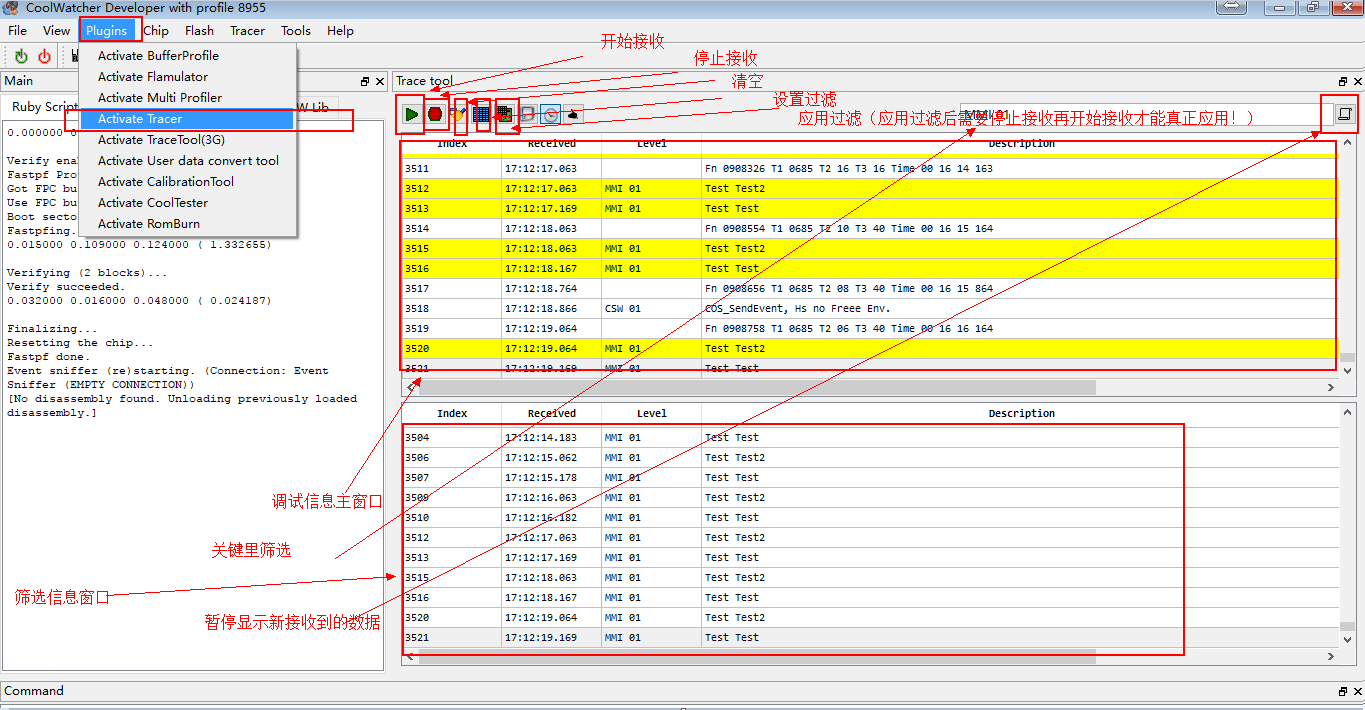Viewport: 1365px width, 710px height.
Task: Select row 3504 in lower filter table
Action: tap(870, 437)
